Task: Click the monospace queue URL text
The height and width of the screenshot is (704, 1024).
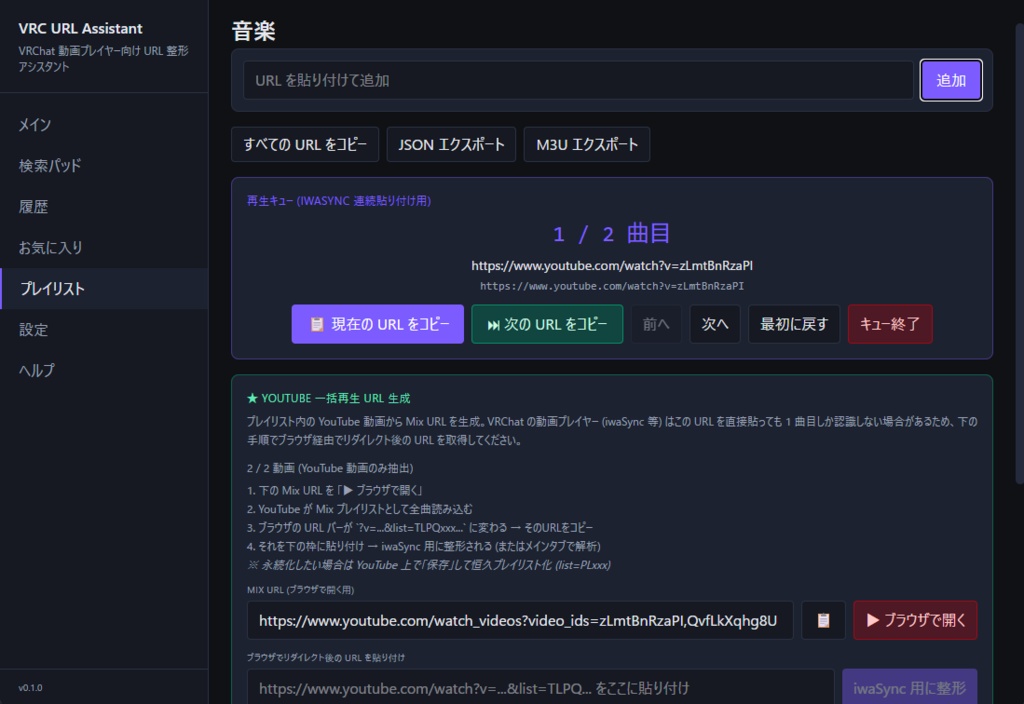Action: (x=612, y=286)
